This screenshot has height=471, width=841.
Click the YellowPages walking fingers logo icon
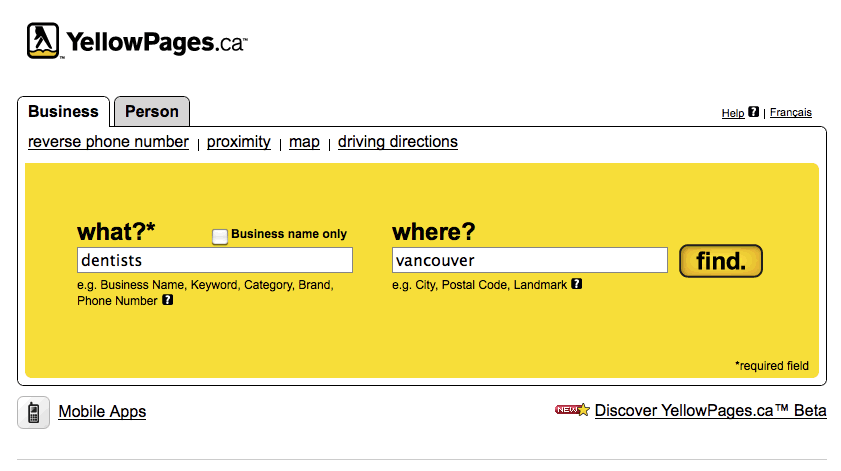(x=43, y=41)
